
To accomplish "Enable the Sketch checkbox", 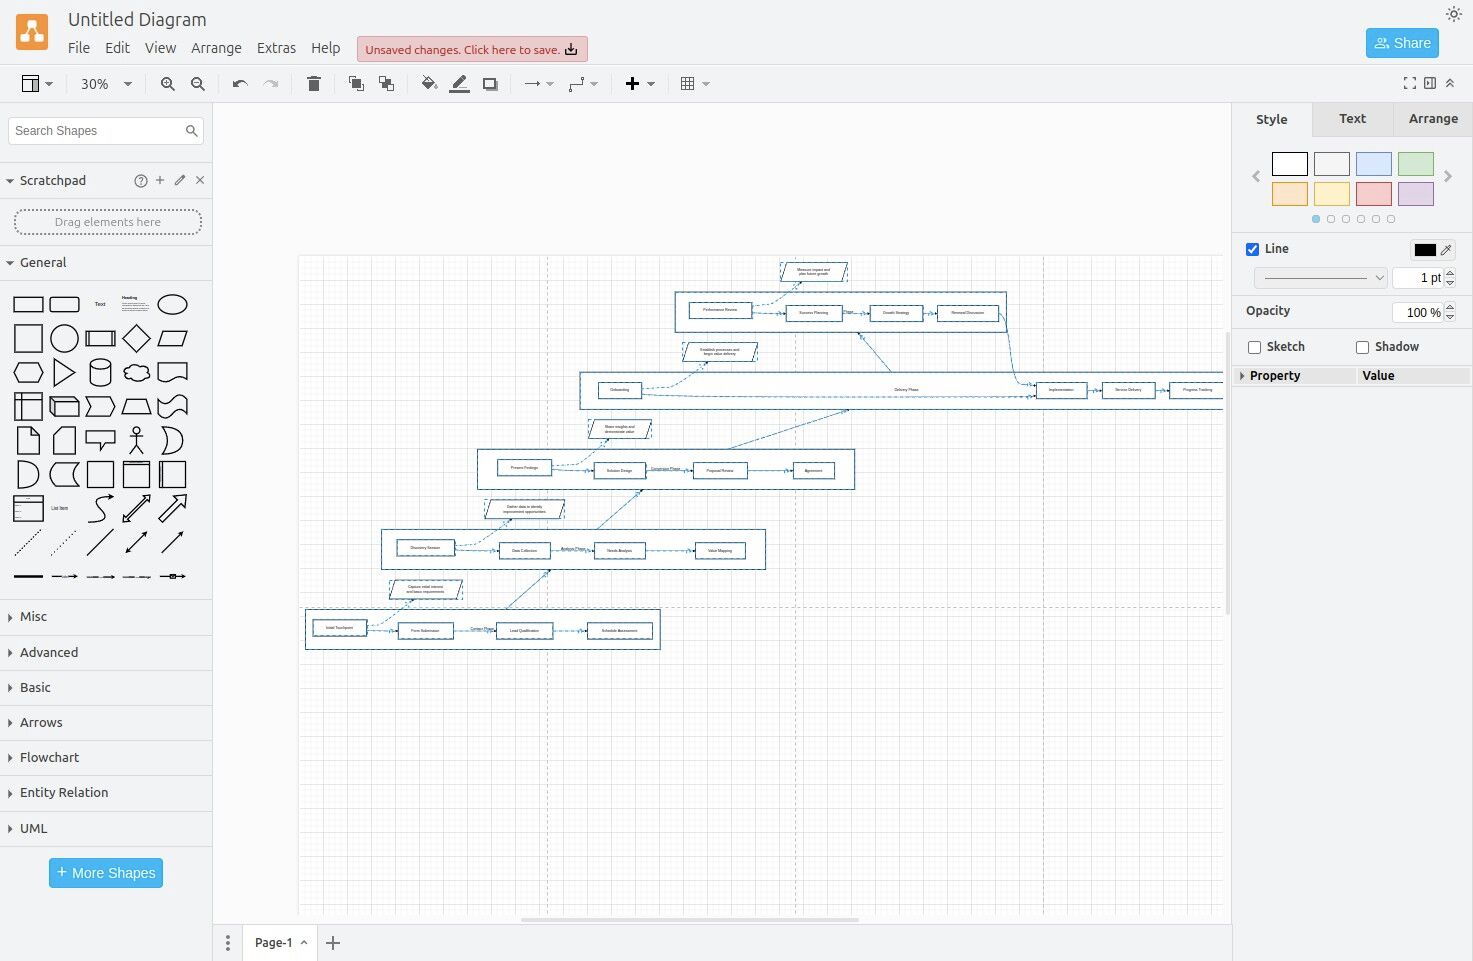I will click(1255, 347).
